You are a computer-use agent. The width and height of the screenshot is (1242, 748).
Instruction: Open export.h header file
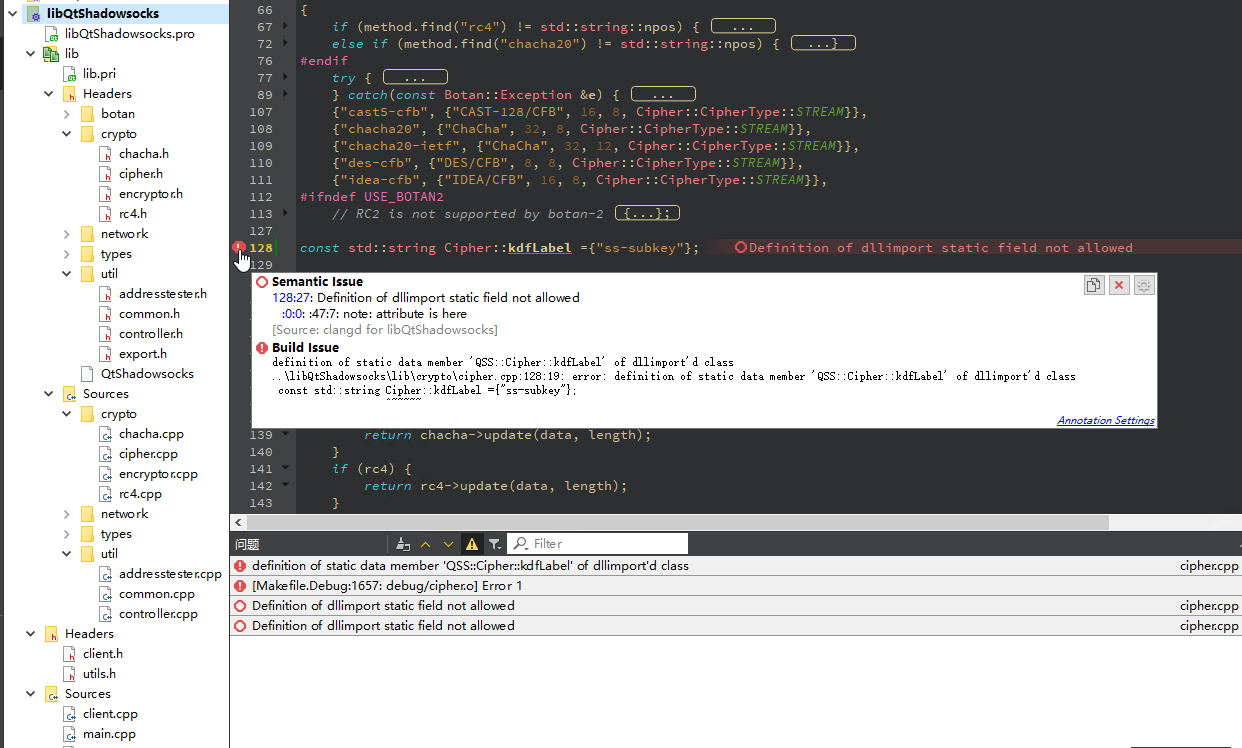coord(142,354)
